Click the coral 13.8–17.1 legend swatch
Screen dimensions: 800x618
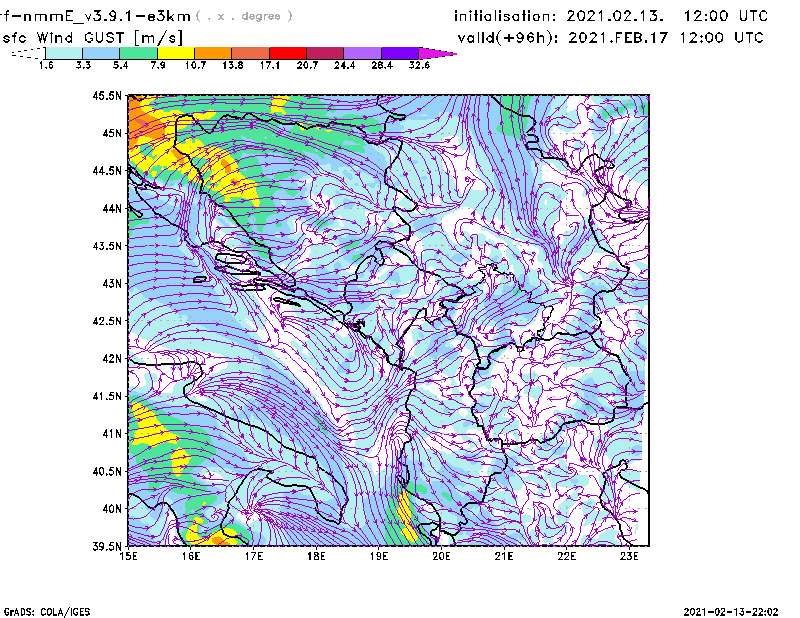click(251, 53)
